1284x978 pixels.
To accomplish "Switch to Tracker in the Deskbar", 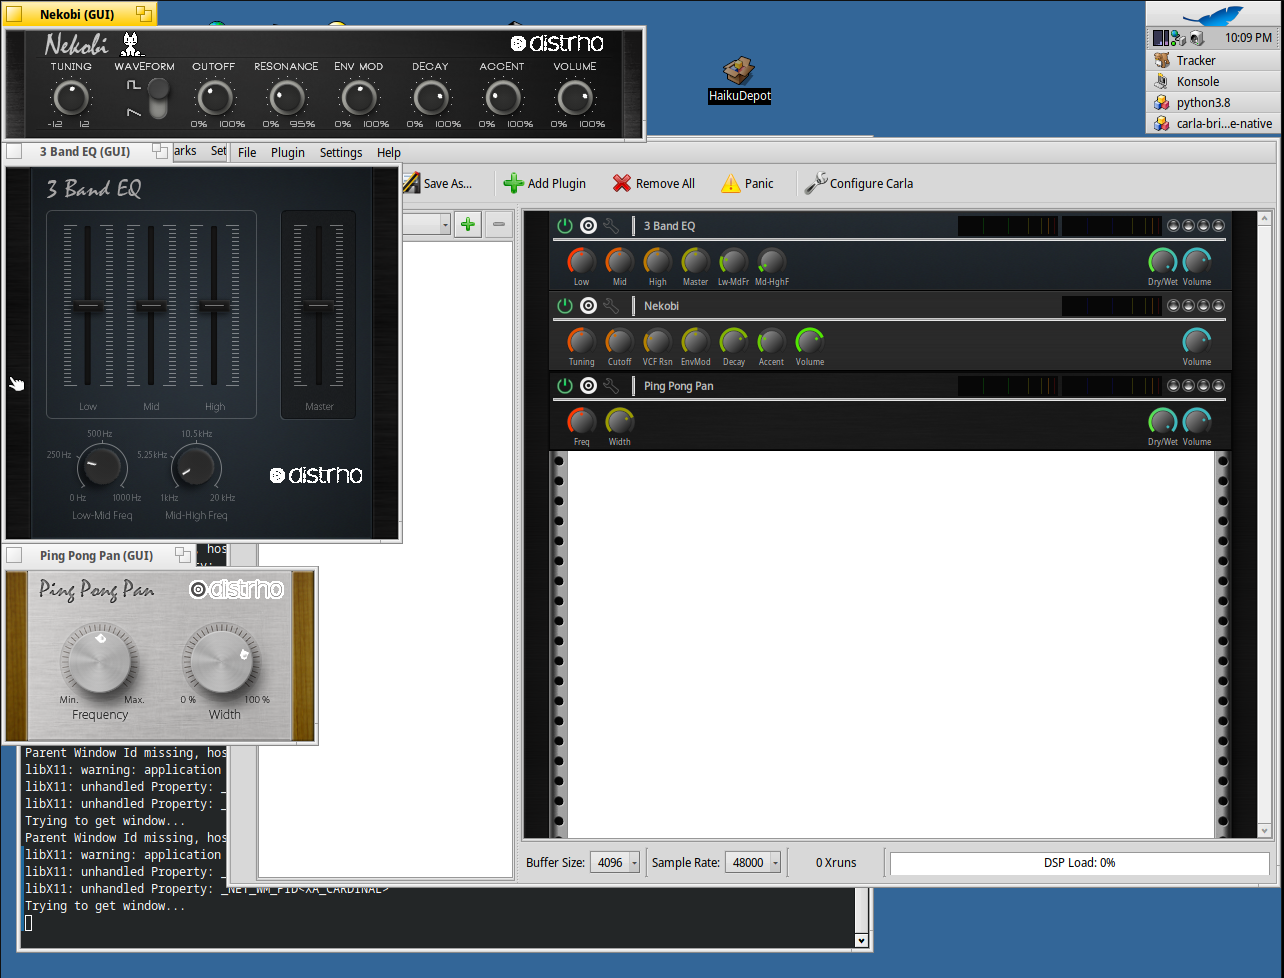I will click(1212, 60).
